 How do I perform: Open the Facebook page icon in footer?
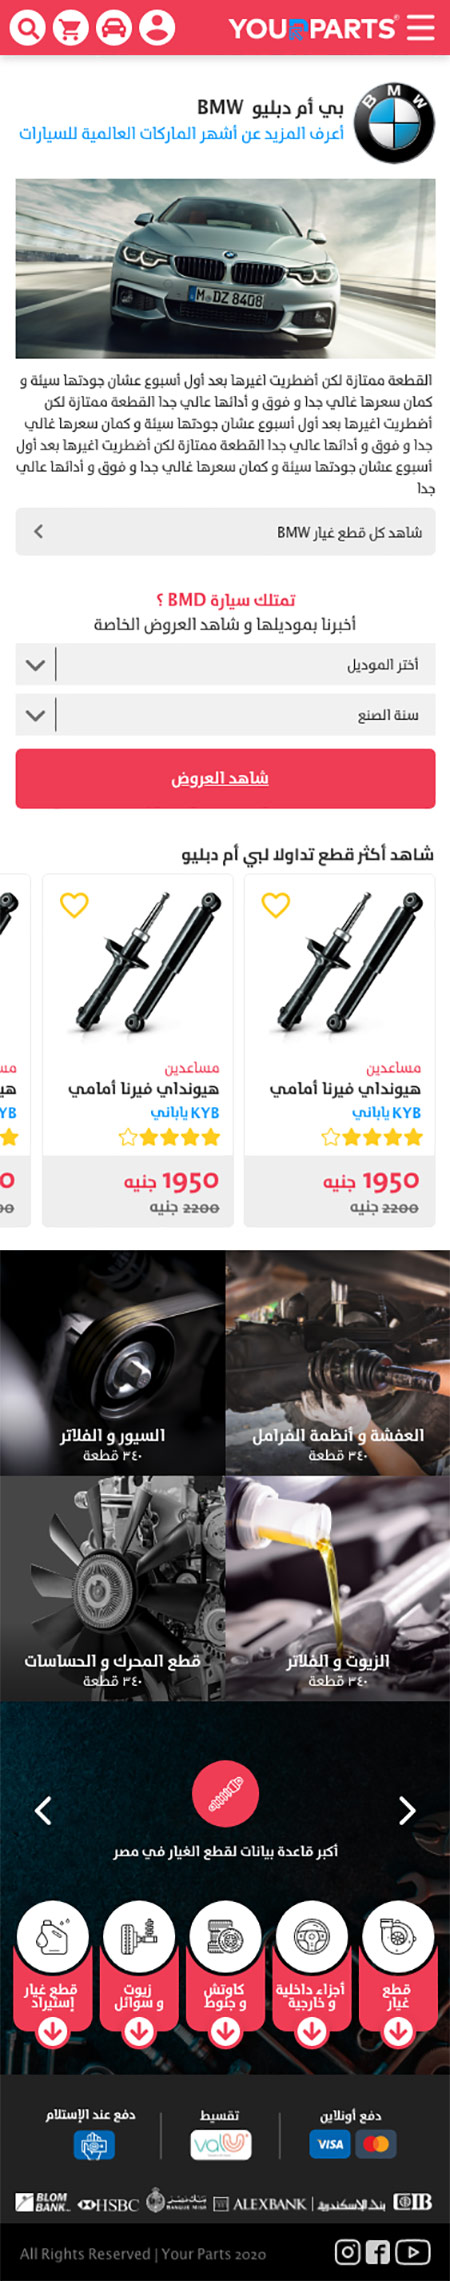click(x=378, y=2251)
